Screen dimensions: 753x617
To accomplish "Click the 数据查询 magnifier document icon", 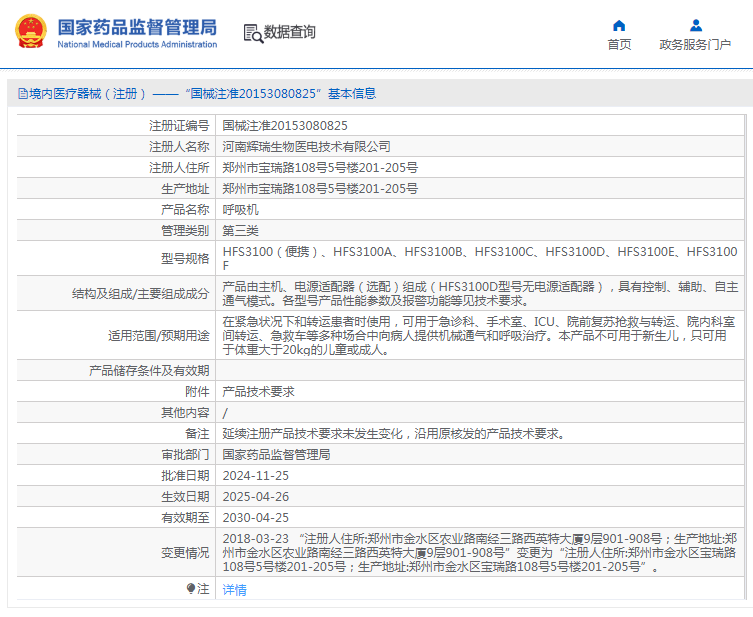I will tap(252, 33).
